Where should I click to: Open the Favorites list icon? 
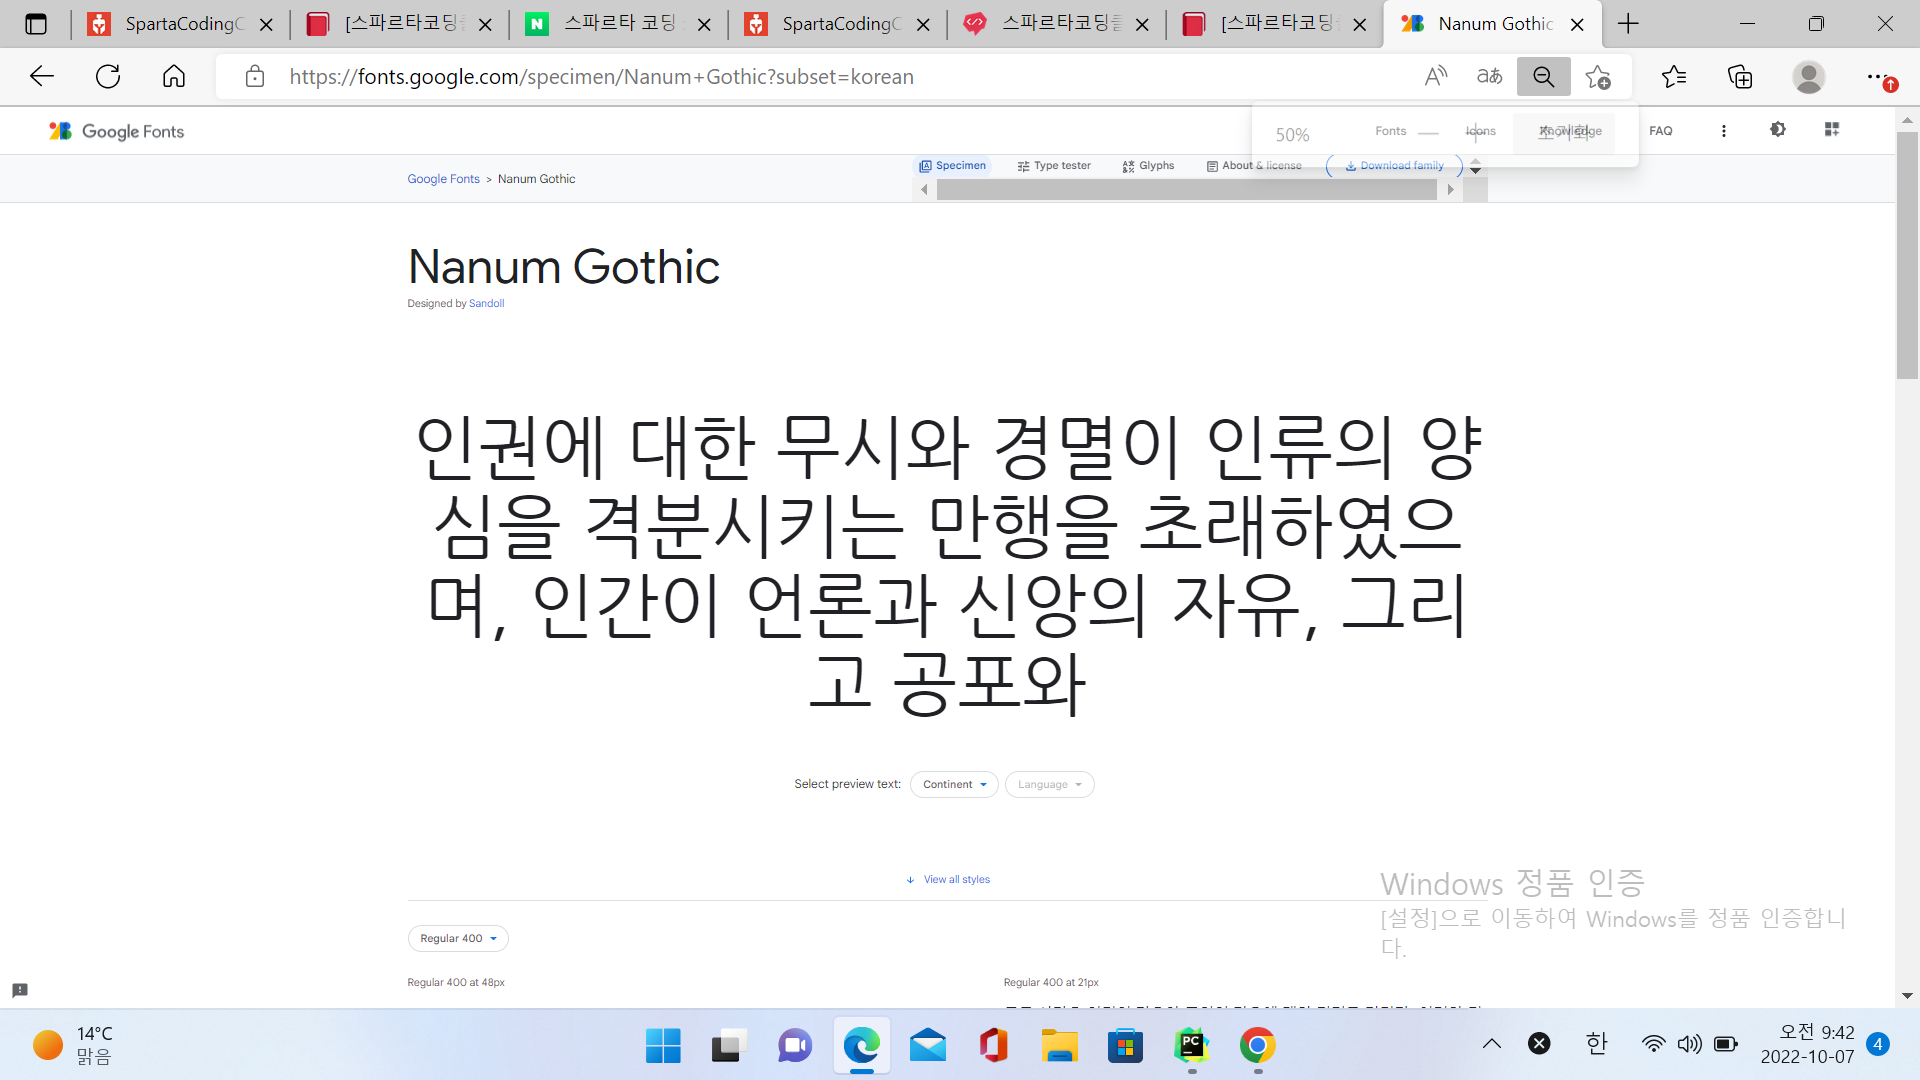click(x=1674, y=77)
